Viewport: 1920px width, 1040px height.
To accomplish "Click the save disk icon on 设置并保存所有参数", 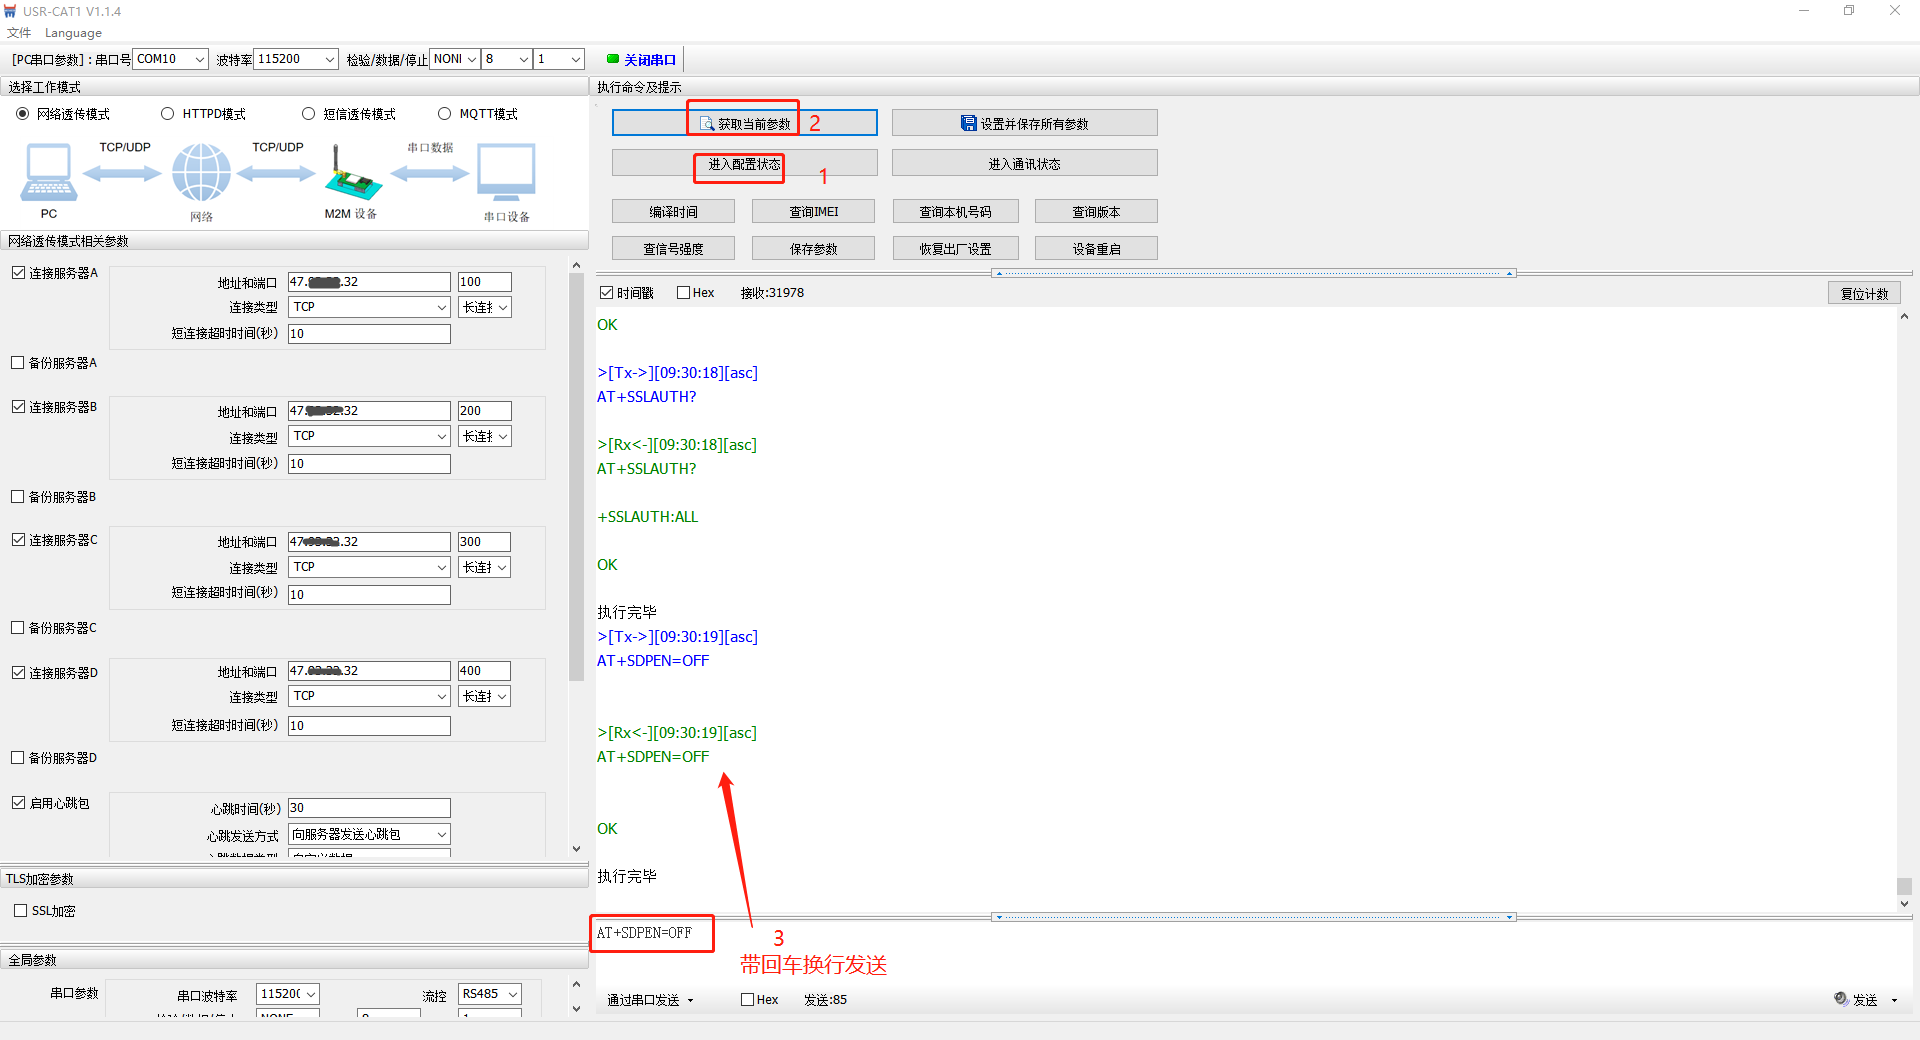I will (968, 123).
